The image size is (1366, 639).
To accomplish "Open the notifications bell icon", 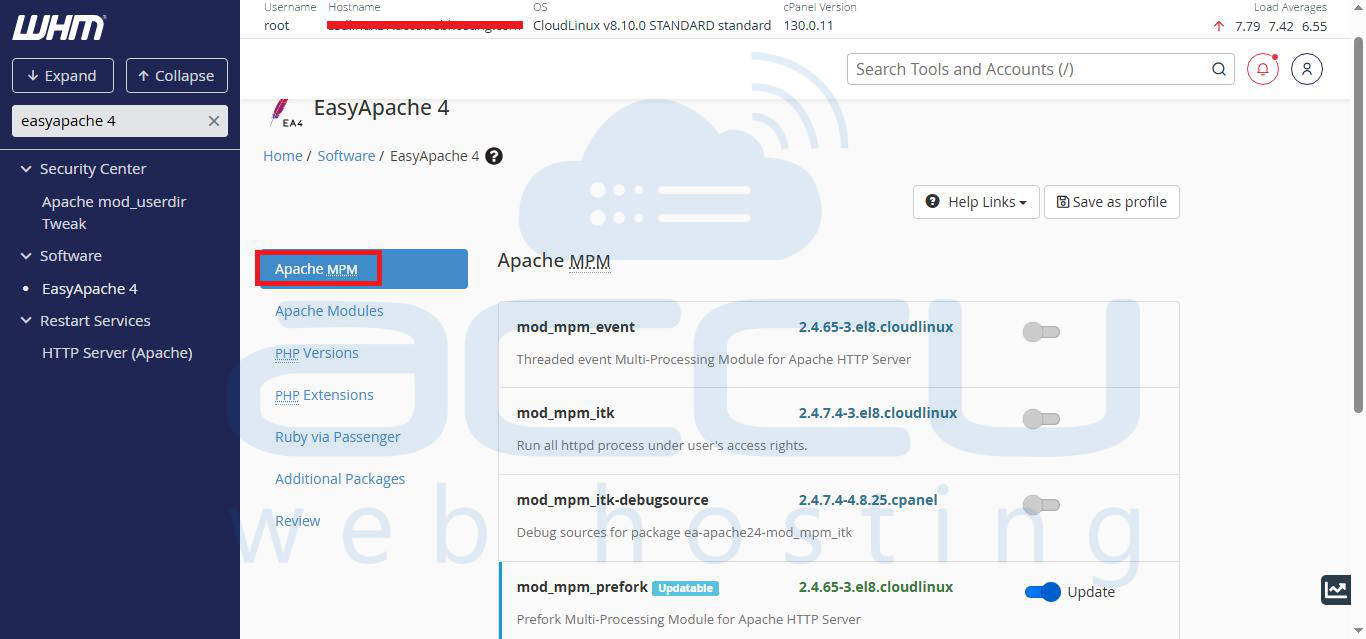I will (1263, 69).
